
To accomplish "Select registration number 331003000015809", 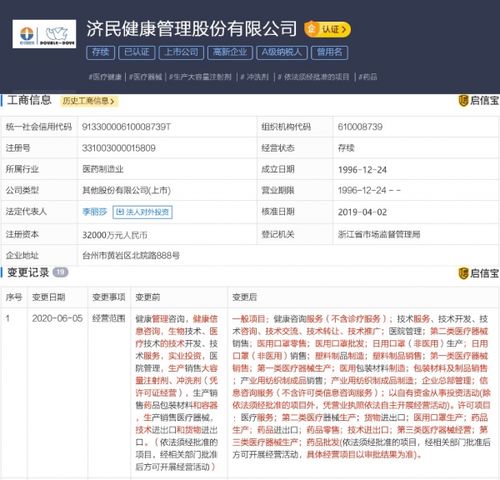I will coord(119,148).
